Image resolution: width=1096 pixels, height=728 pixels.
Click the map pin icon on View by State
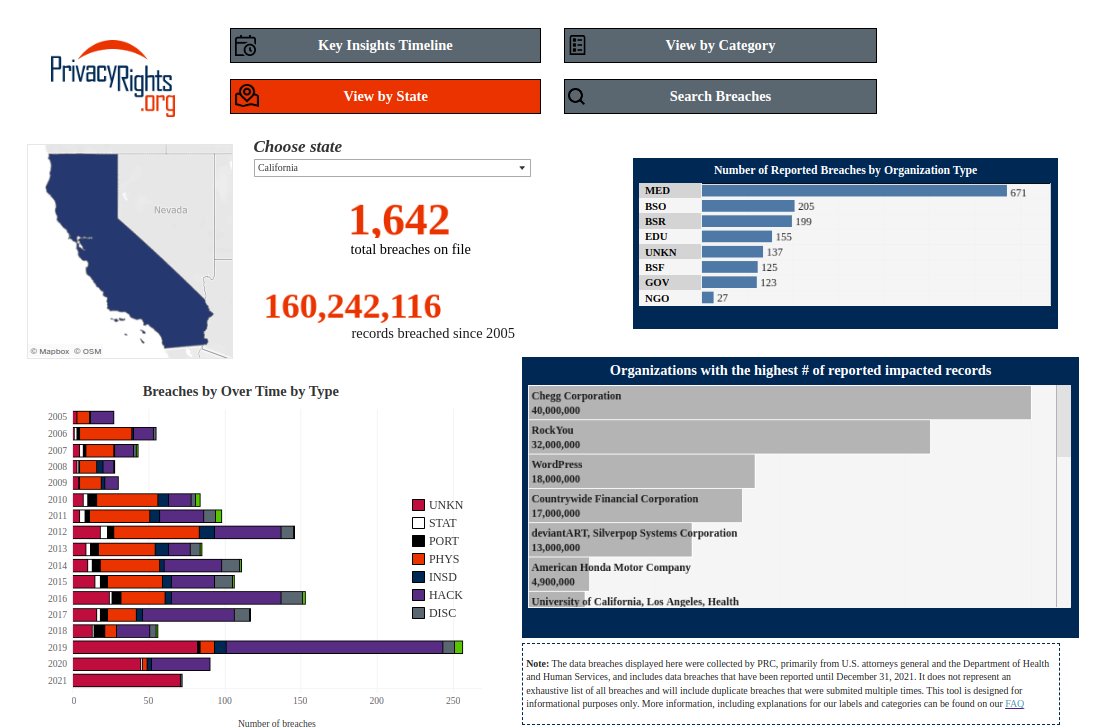(247, 96)
